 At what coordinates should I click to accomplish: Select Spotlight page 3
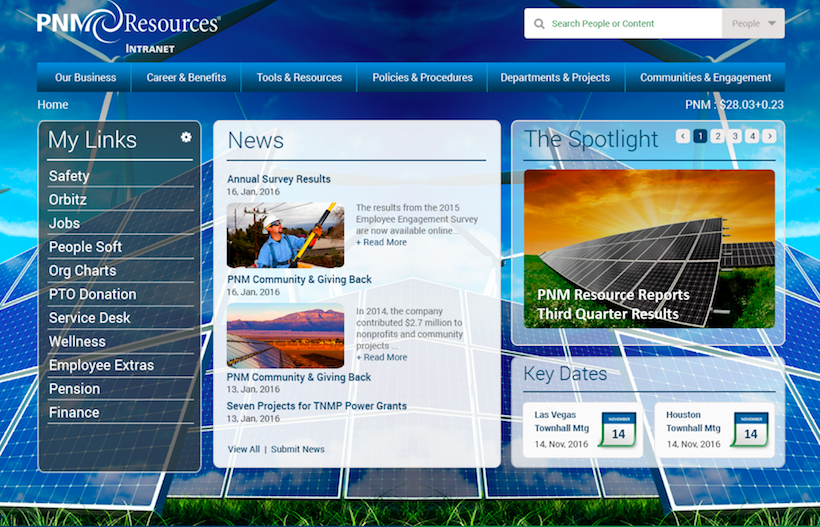pyautogui.click(x=735, y=136)
